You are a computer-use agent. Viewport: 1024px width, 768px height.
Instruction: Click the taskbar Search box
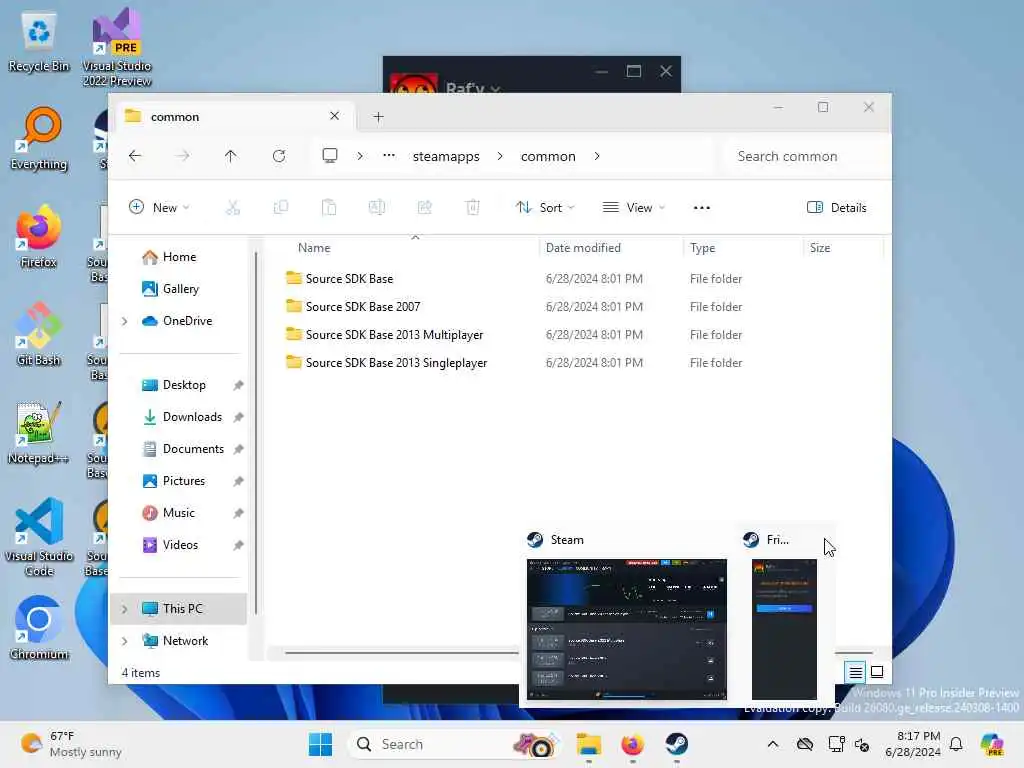tap(455, 744)
